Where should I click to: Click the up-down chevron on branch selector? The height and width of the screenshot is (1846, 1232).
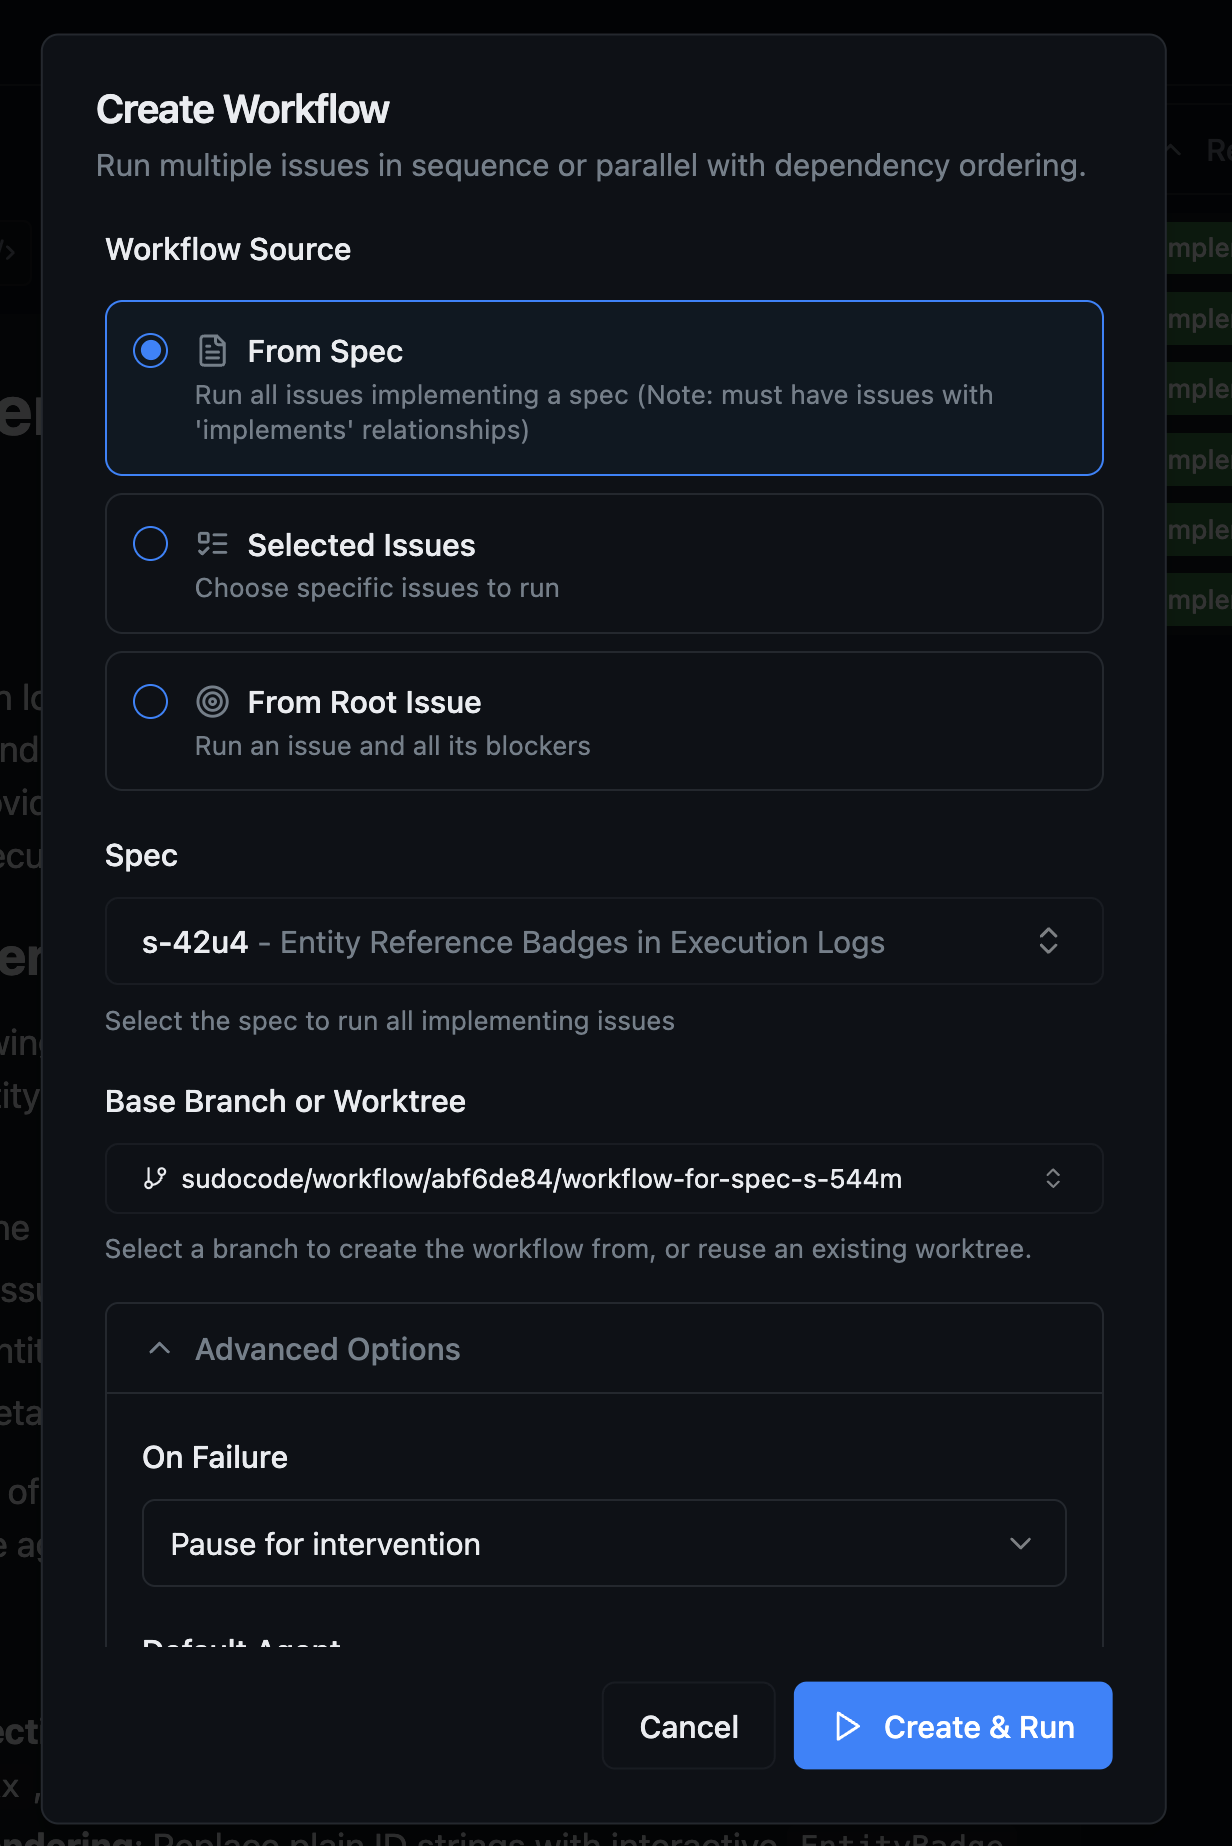click(1053, 1178)
